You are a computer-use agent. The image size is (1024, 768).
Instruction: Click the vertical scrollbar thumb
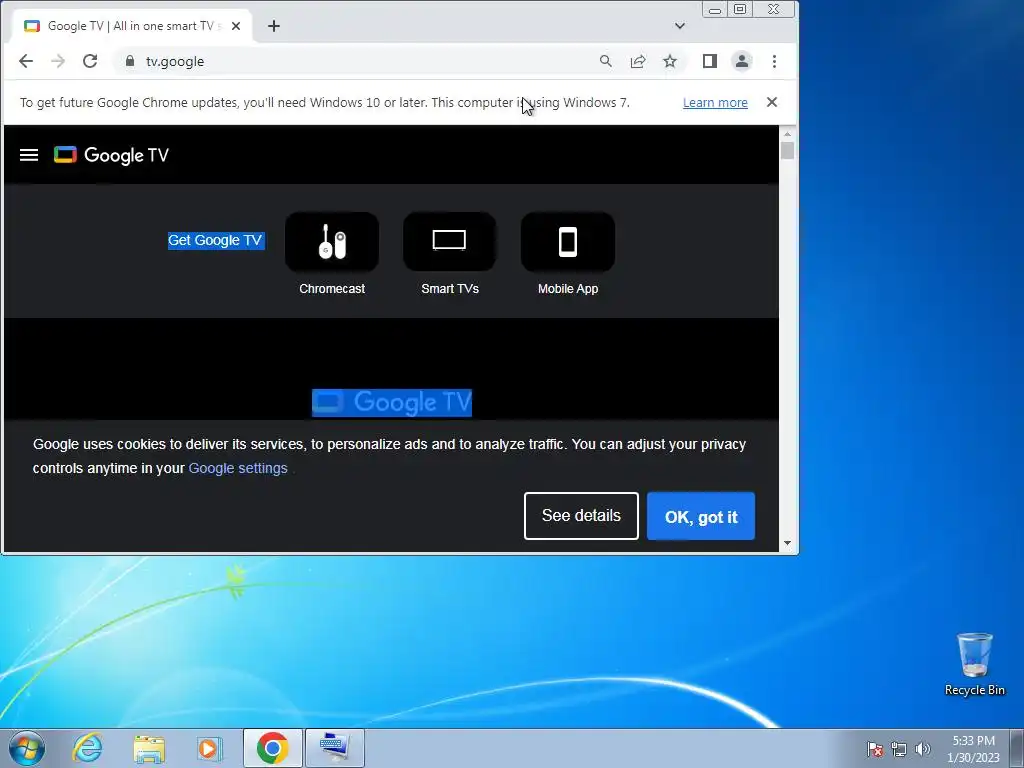[x=787, y=150]
